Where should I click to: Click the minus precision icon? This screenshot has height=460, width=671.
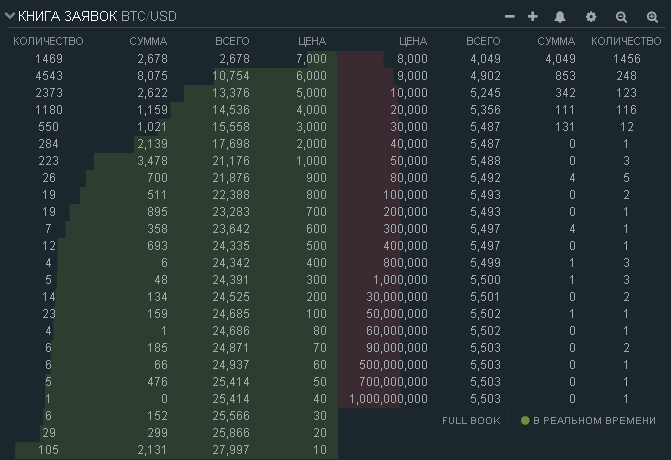coord(510,17)
